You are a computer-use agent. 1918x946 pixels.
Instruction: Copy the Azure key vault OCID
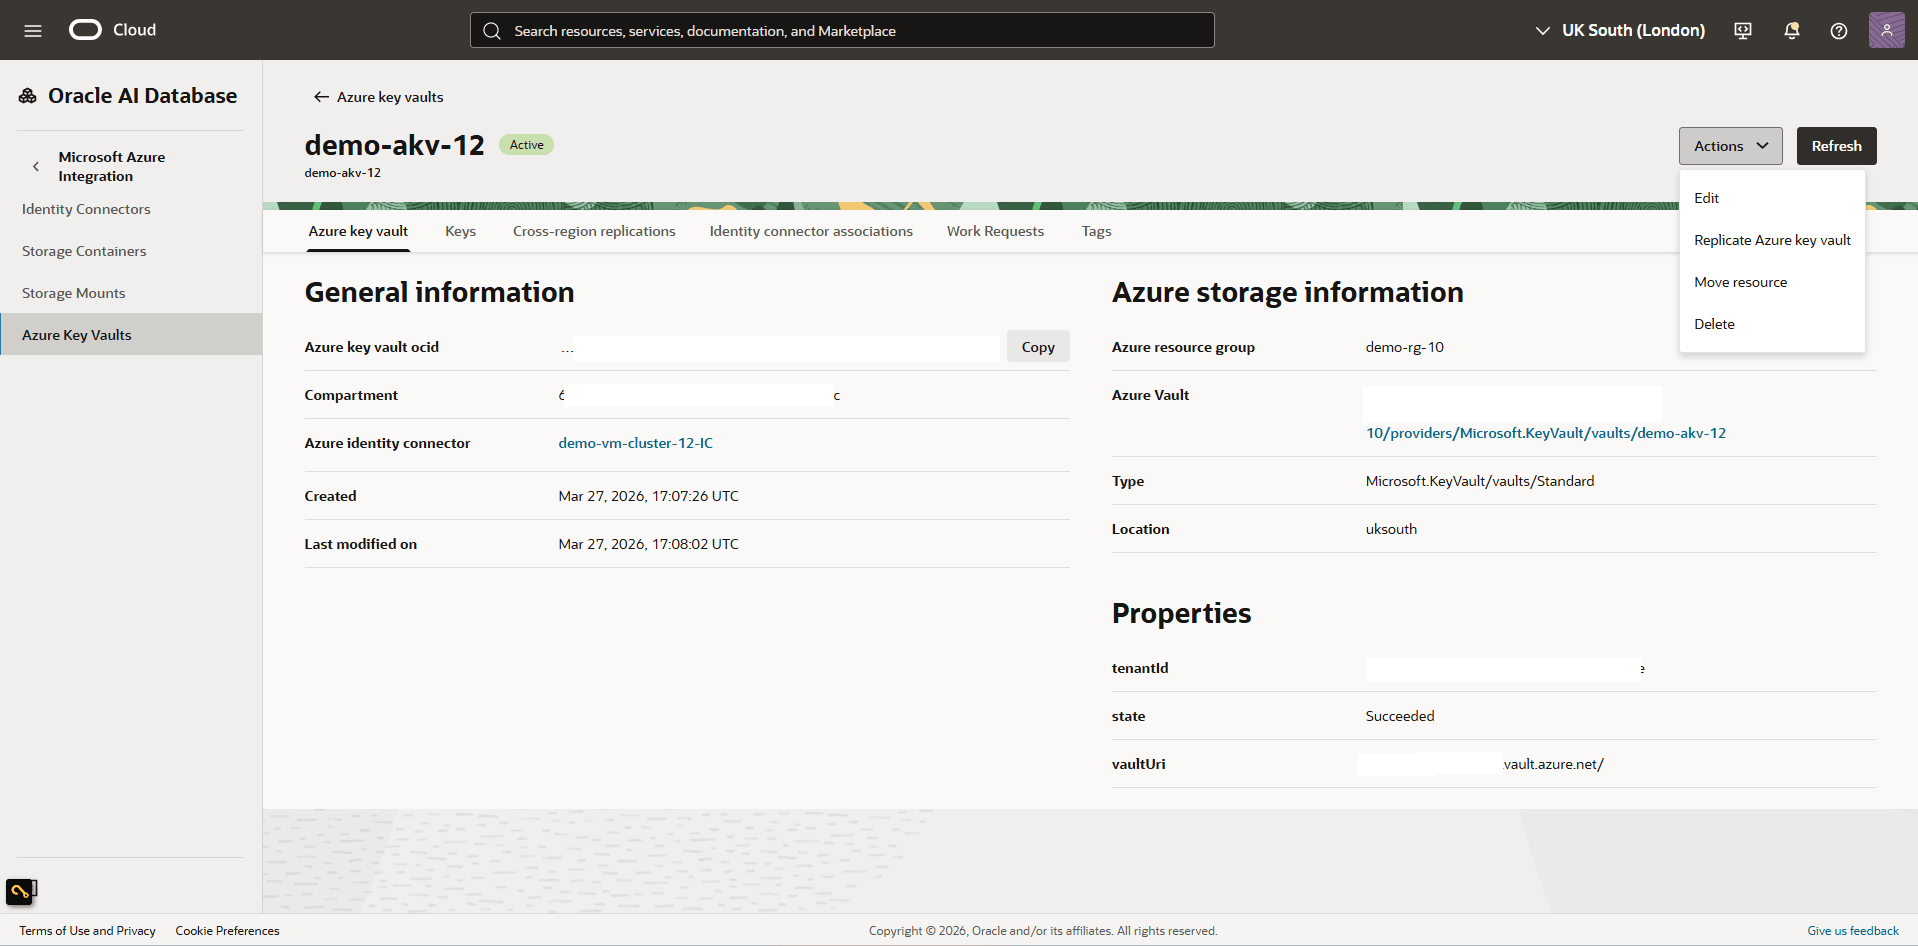1037,346
